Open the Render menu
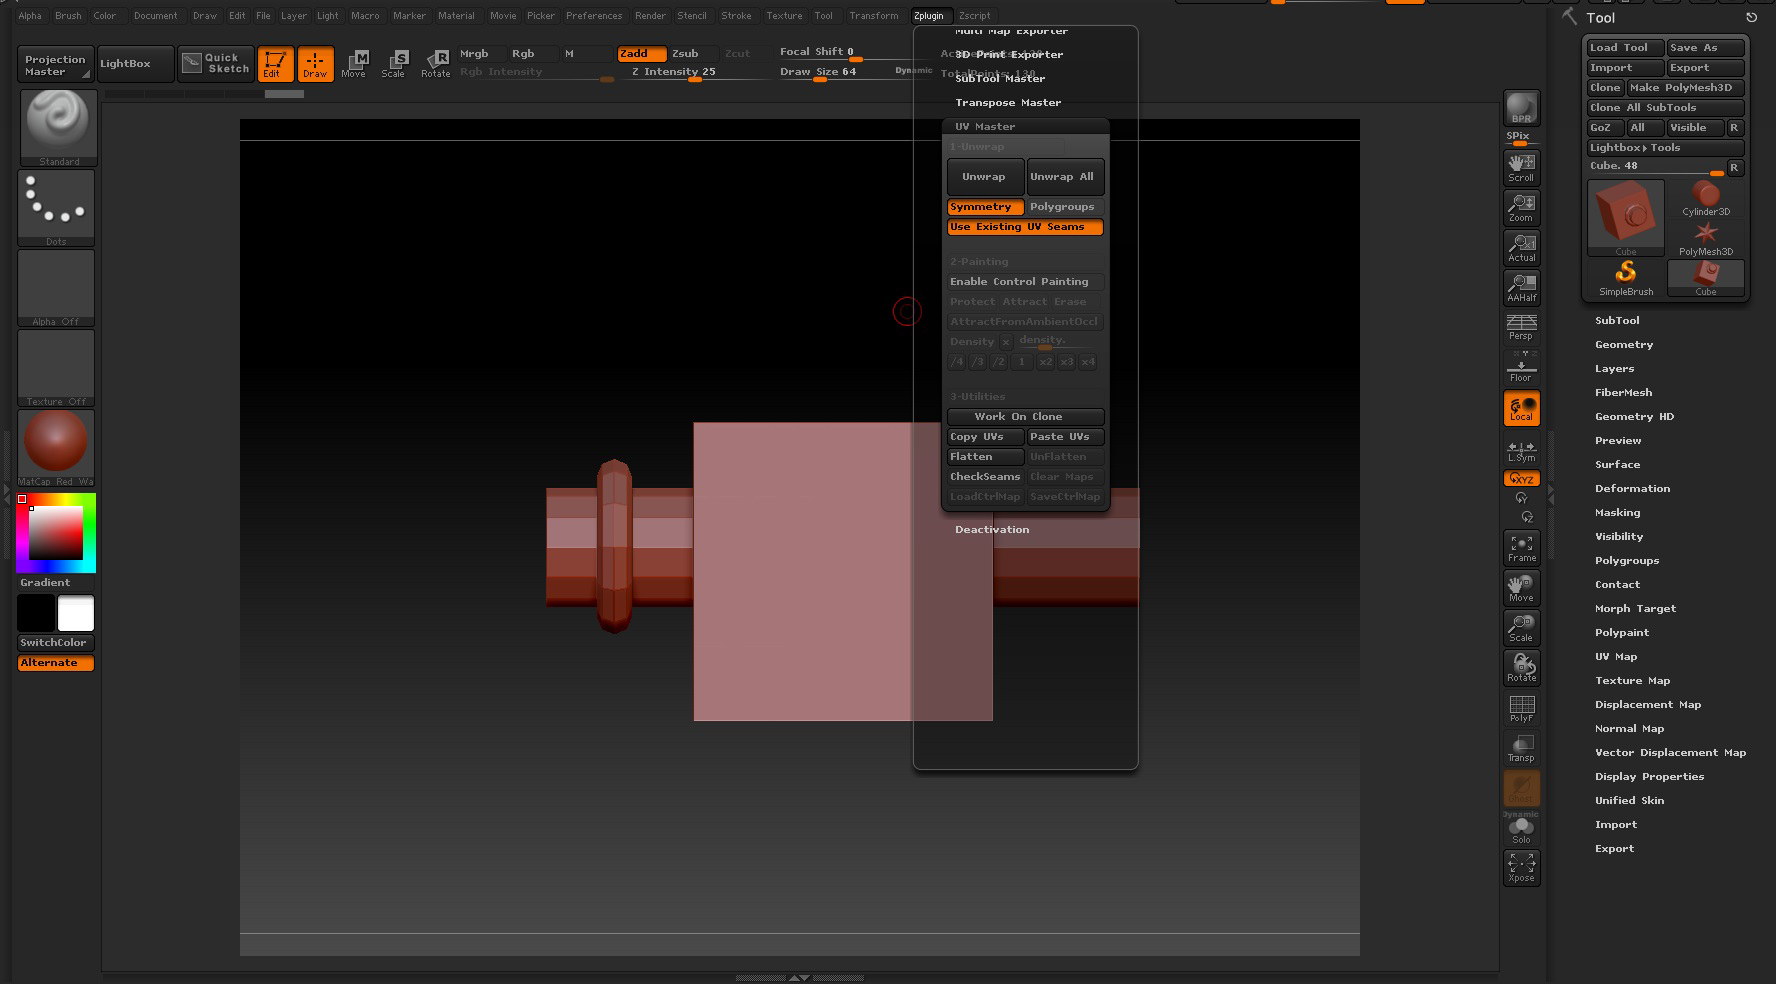1776x984 pixels. [650, 16]
